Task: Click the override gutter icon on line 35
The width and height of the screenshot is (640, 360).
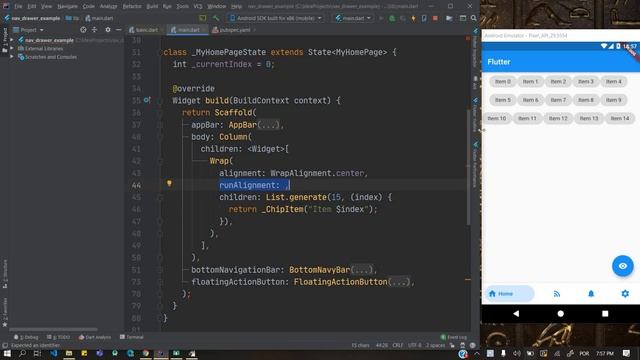Action: coord(147,100)
